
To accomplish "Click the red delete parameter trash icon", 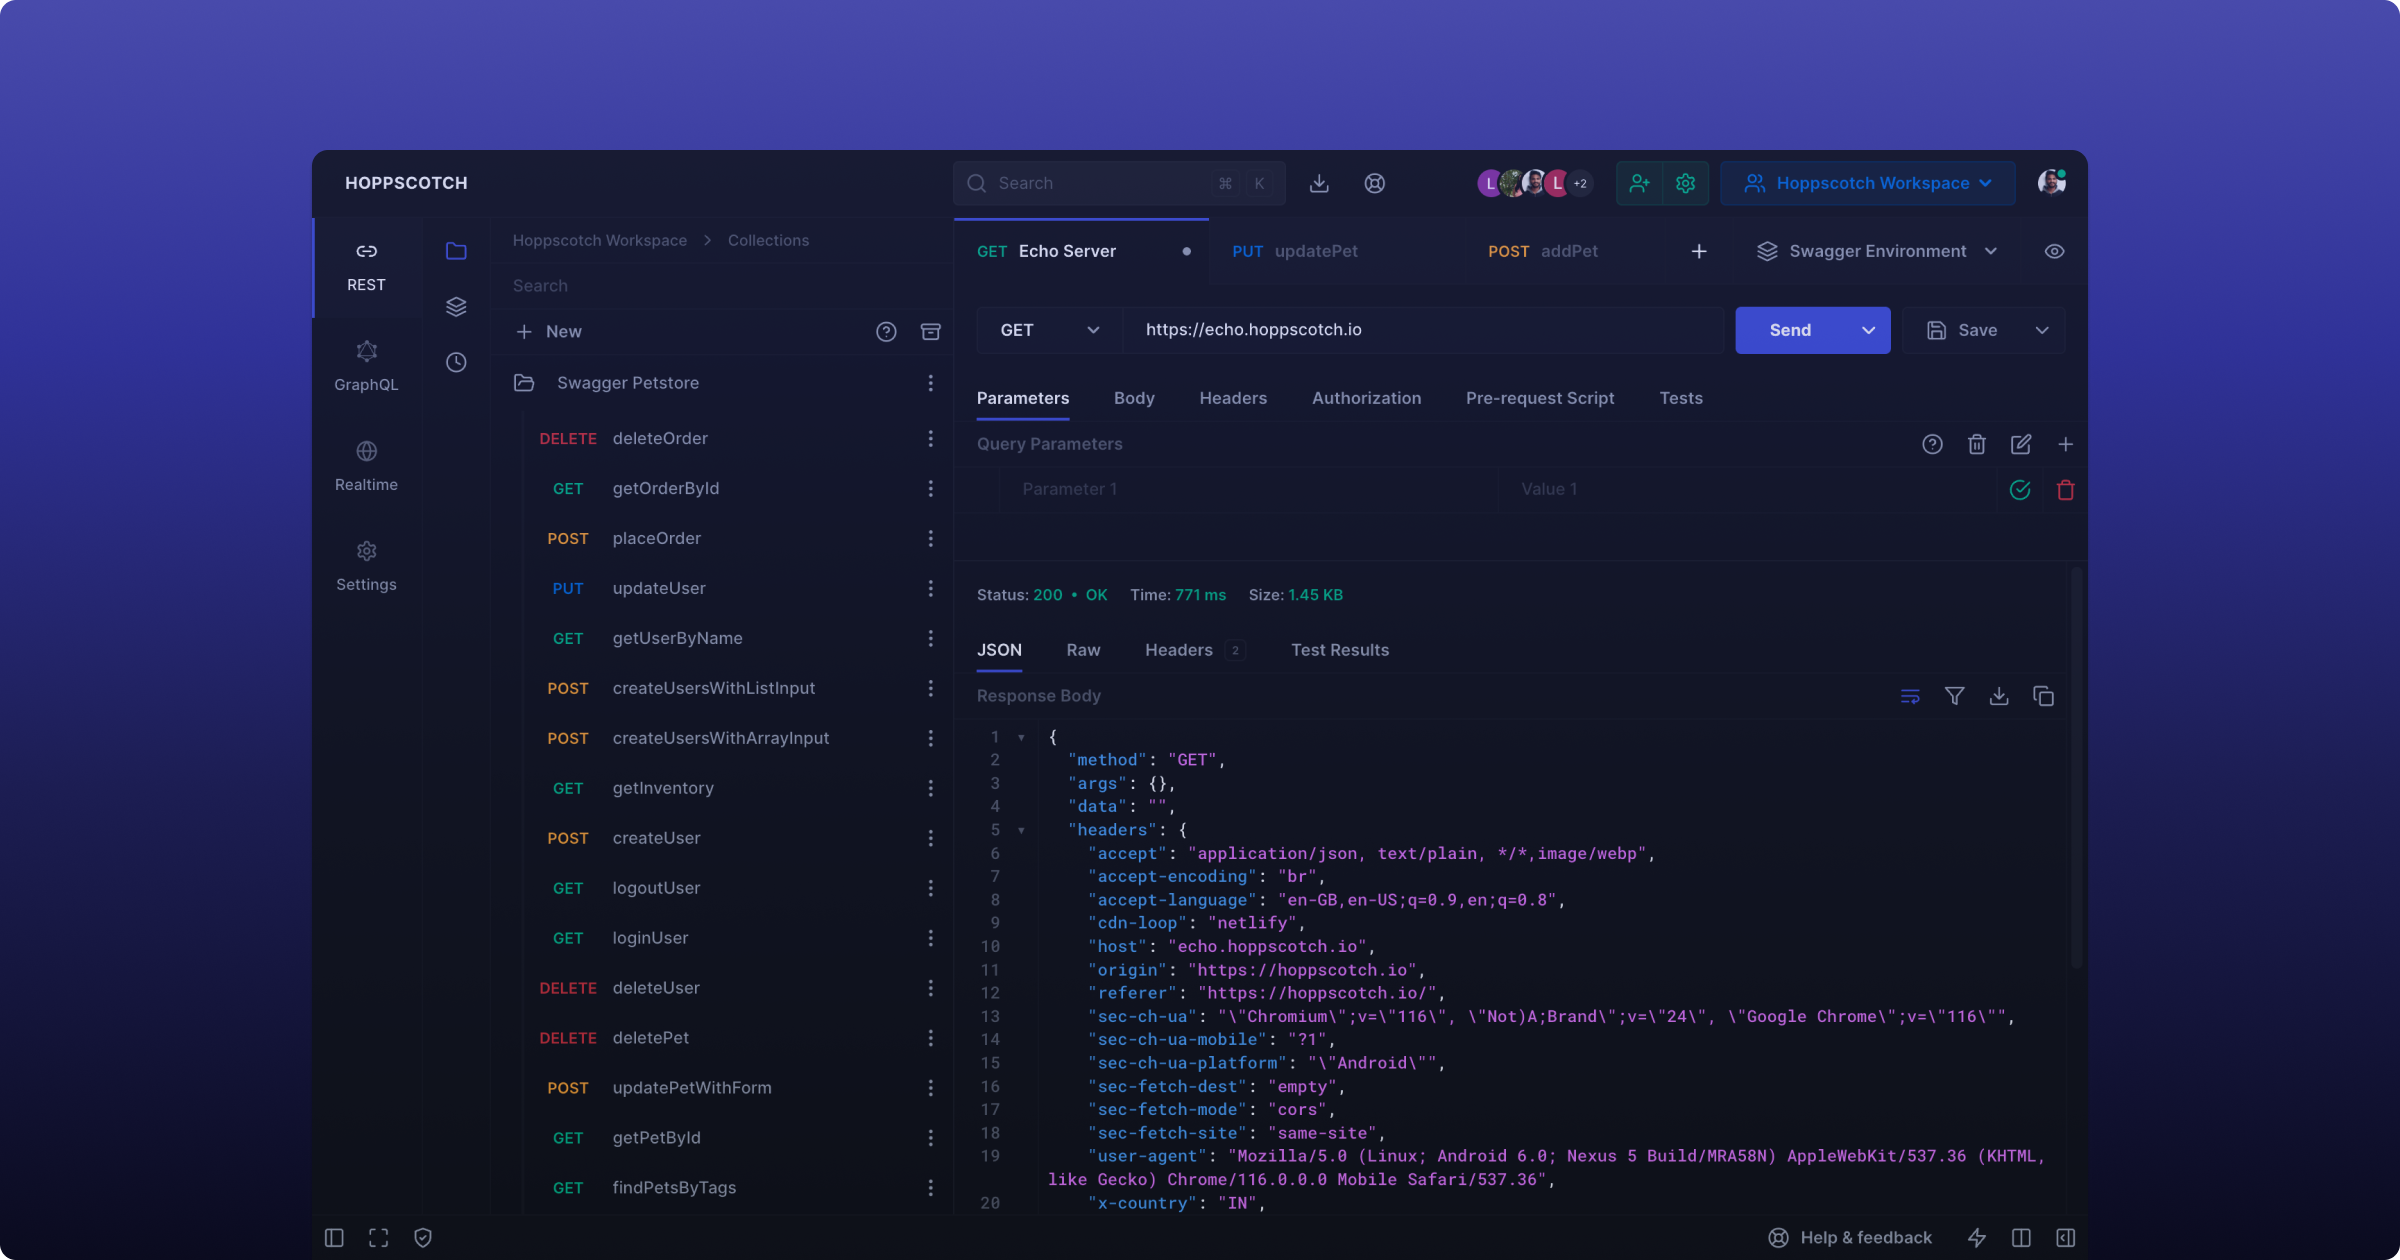I will point(2065,490).
